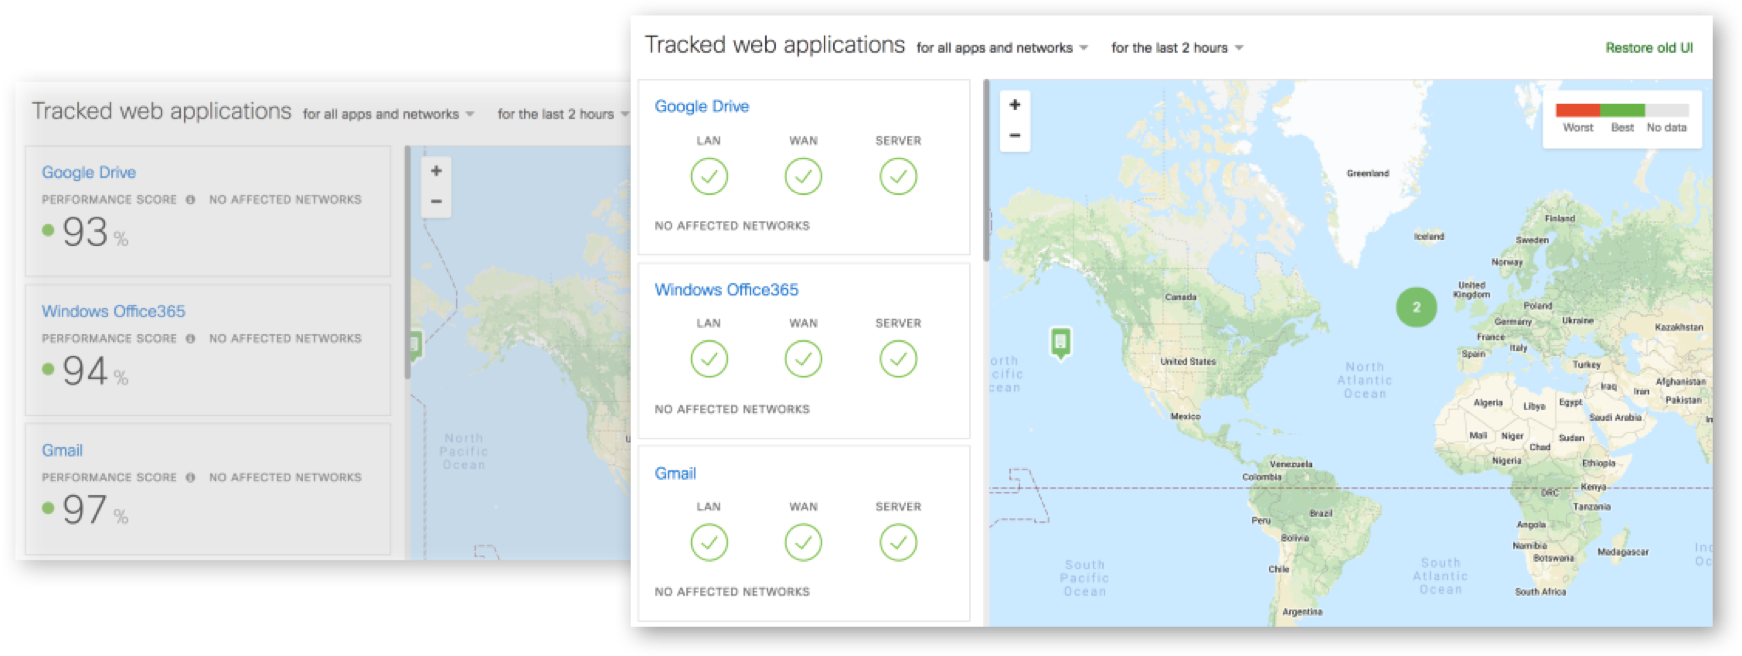Click the Canada label on the map

[x=1181, y=297]
